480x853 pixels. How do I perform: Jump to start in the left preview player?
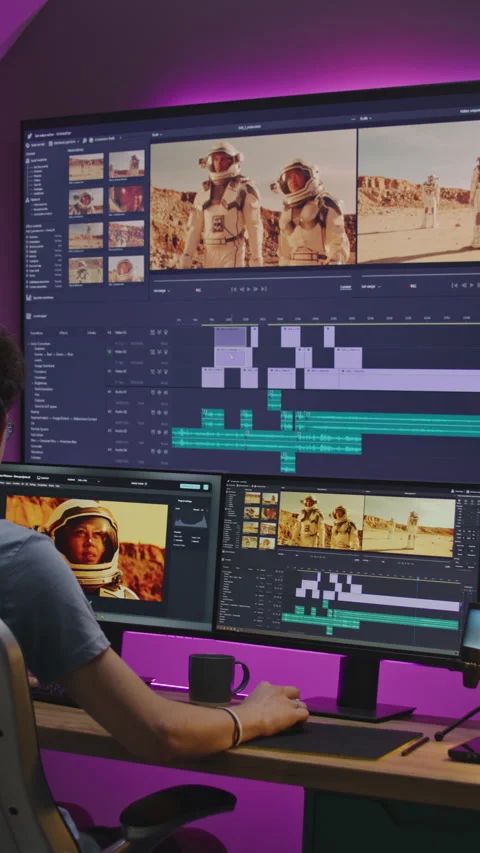coord(234,289)
